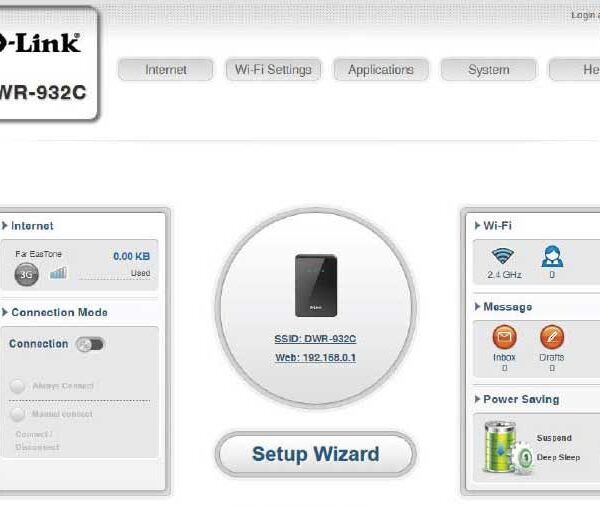Toggle the Connection switch
600x507 pixels.
(x=90, y=345)
